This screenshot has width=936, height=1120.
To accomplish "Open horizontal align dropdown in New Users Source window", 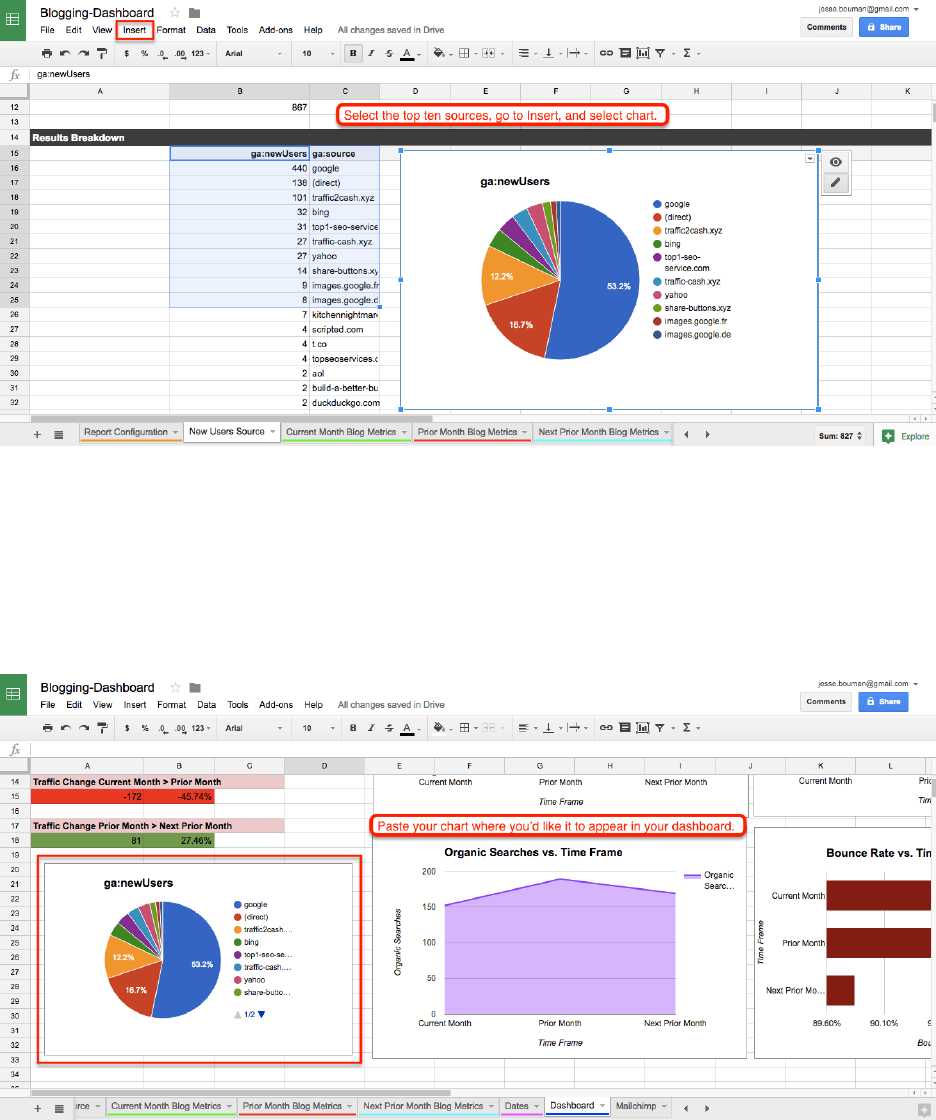I will click(x=527, y=54).
